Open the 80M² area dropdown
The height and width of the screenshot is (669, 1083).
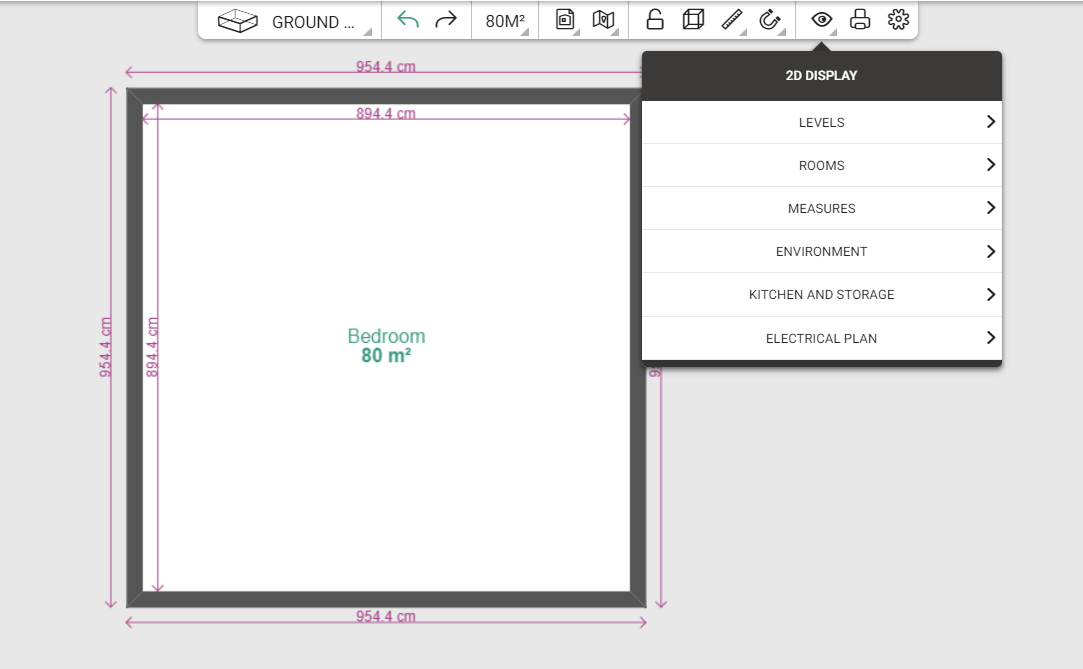pyautogui.click(x=506, y=21)
